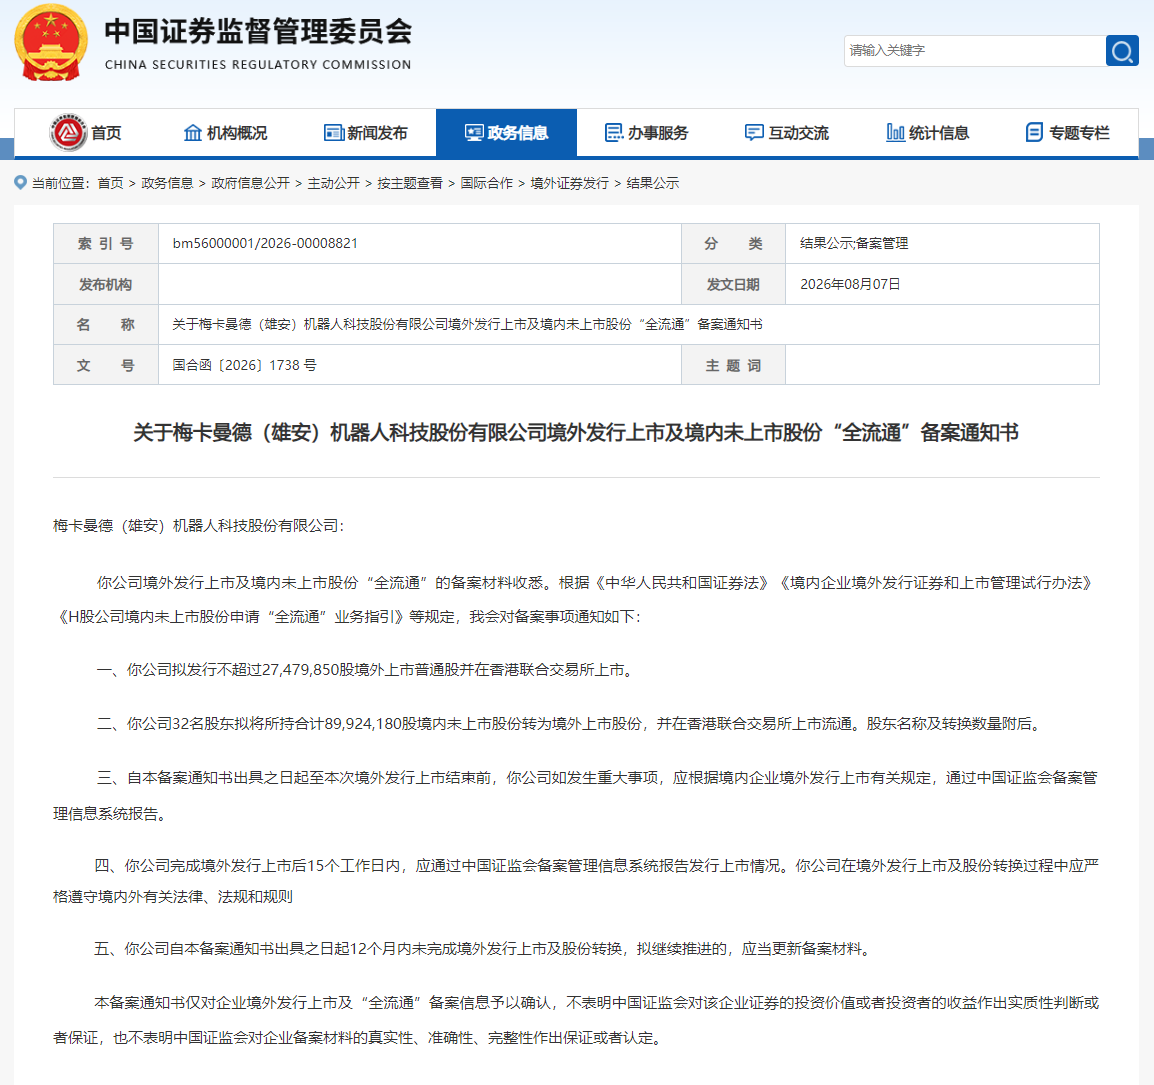Click document number 国合函〔2026〕1738 号
The height and width of the screenshot is (1085, 1154).
(x=244, y=365)
